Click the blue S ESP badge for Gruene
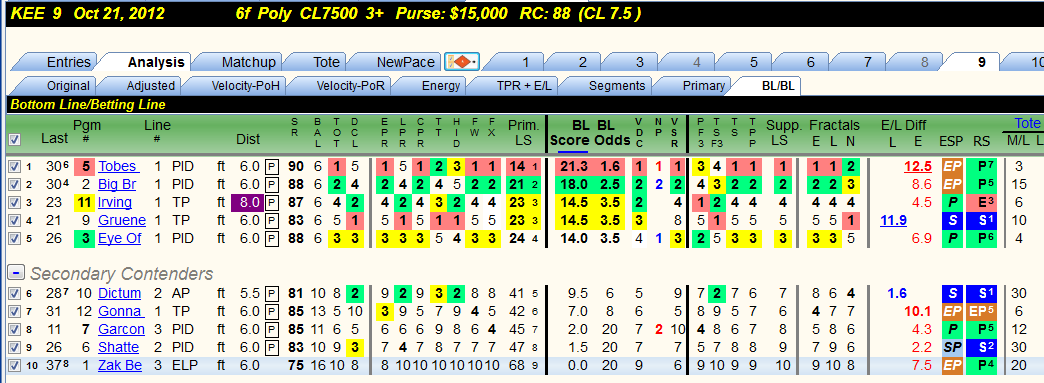 tap(951, 220)
